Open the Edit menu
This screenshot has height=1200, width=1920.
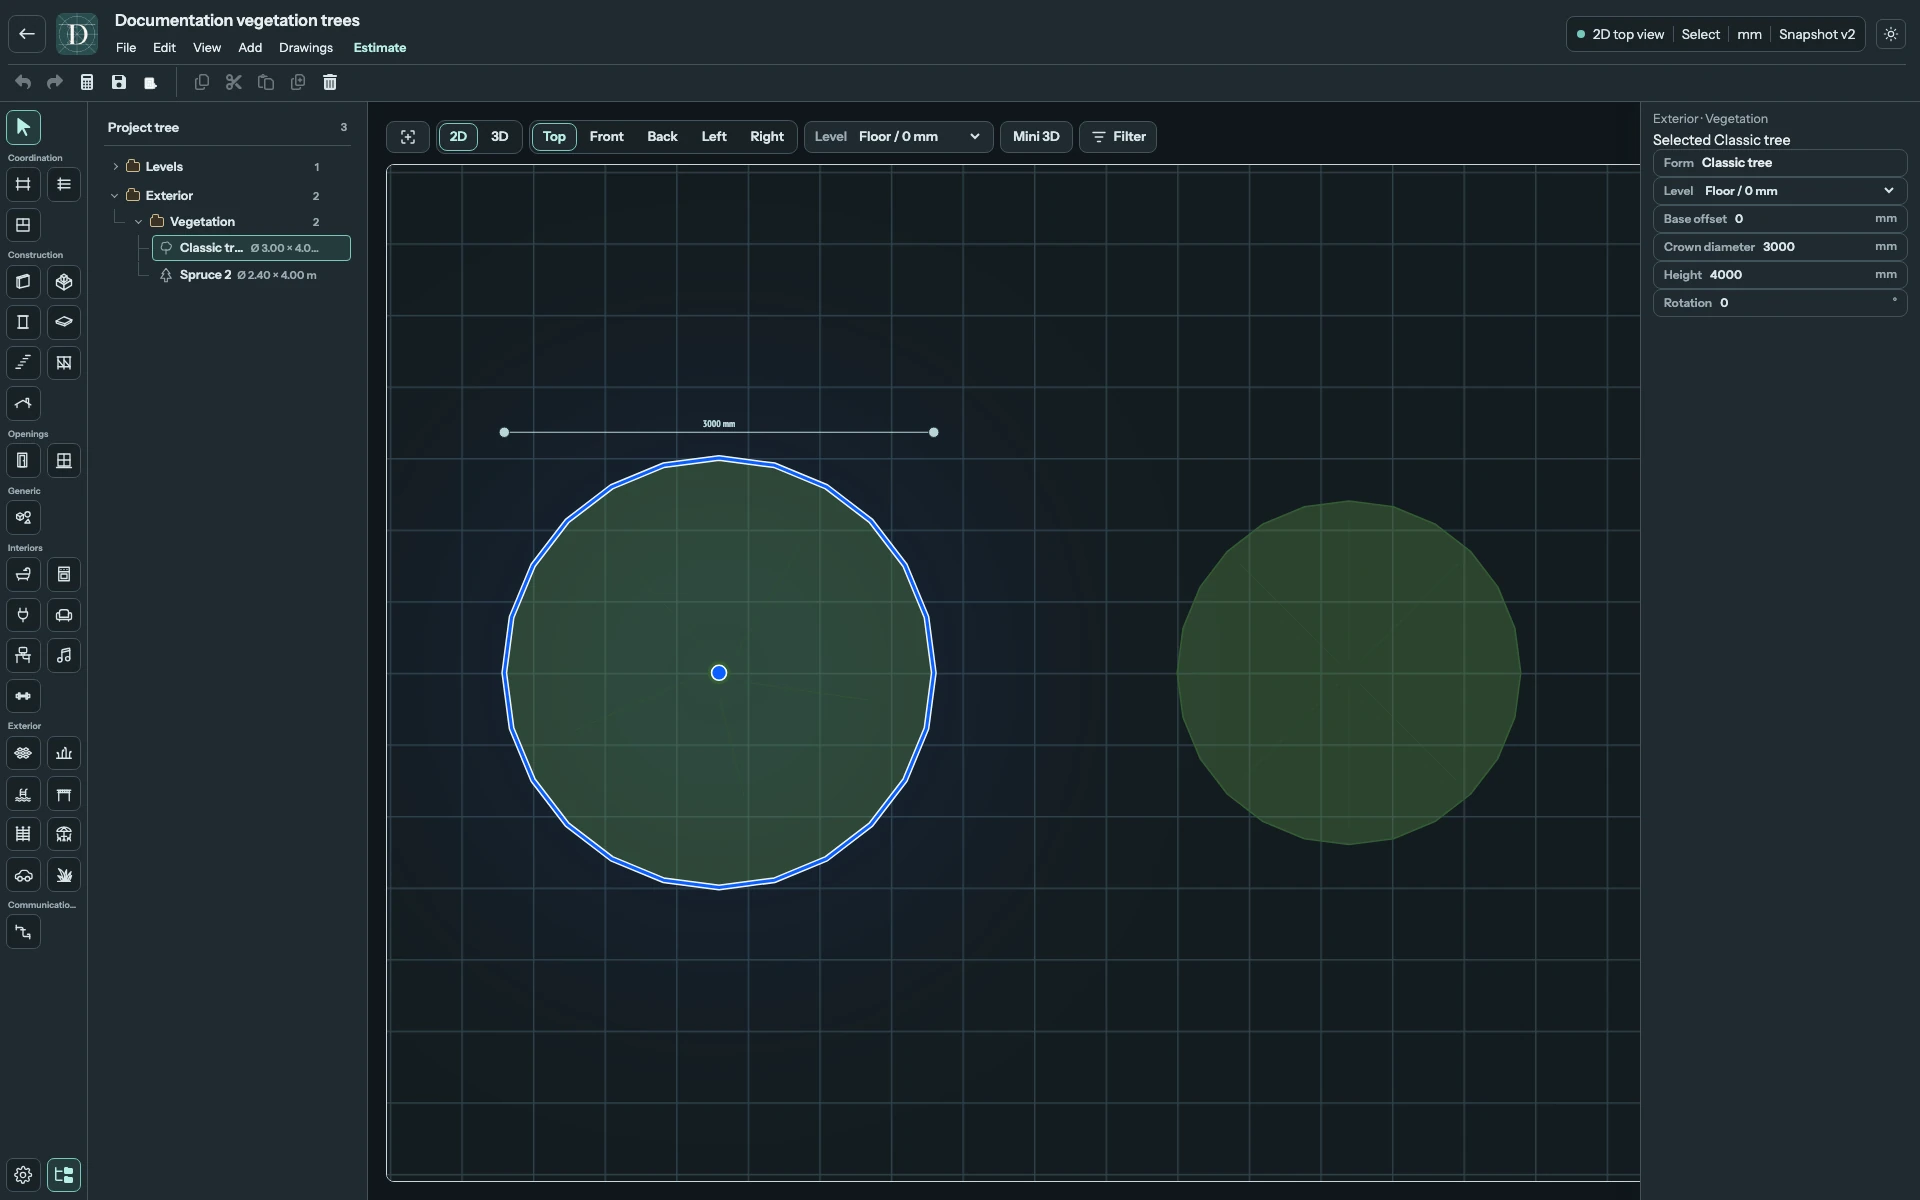click(x=164, y=48)
